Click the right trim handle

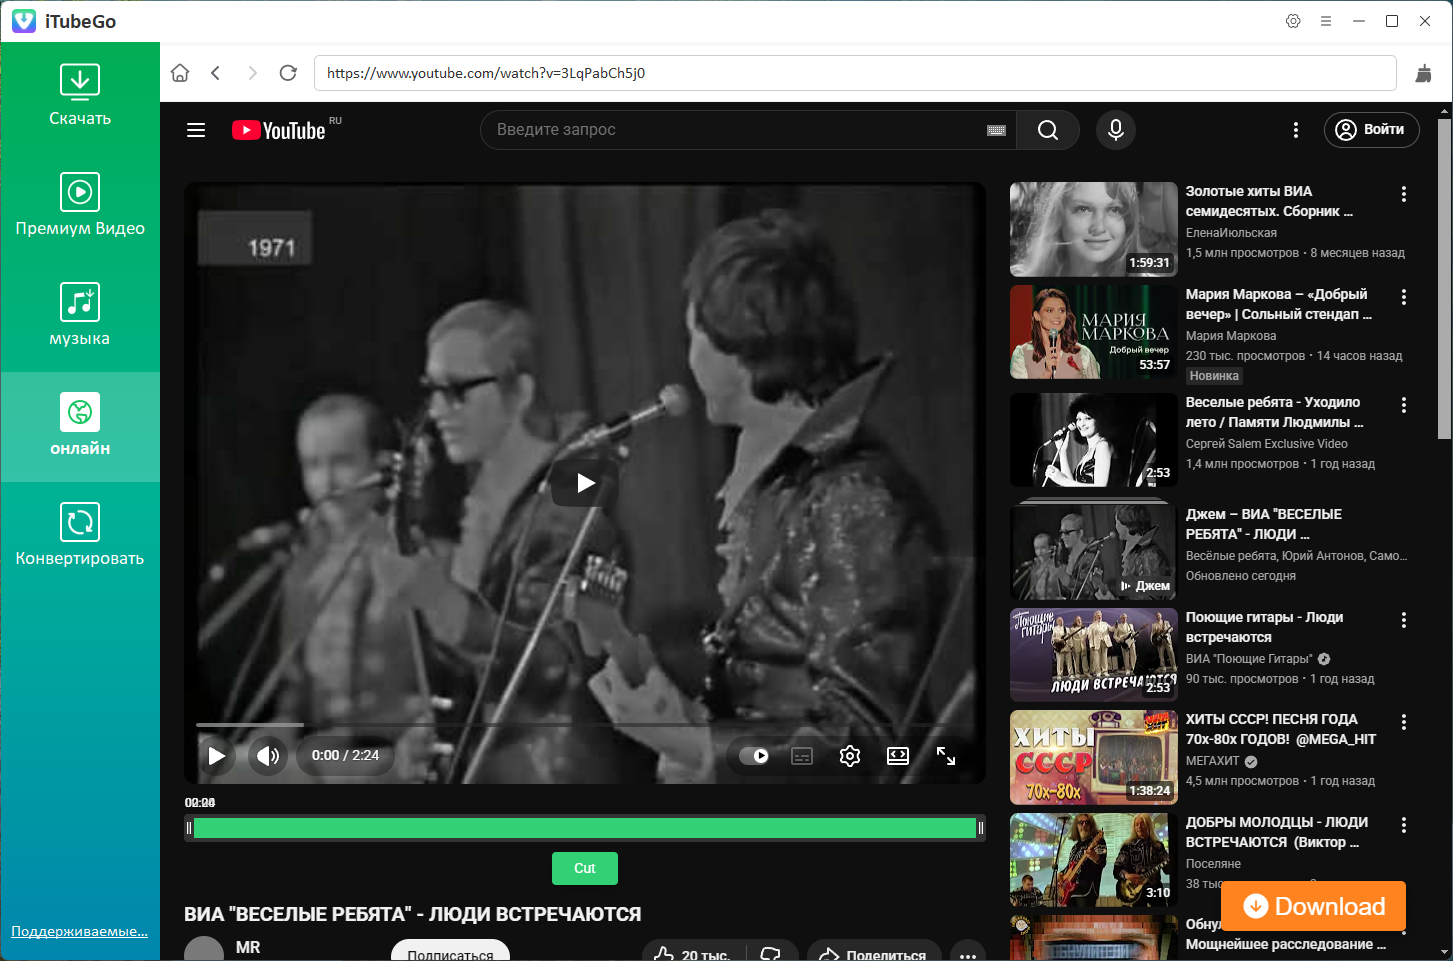[x=981, y=828]
